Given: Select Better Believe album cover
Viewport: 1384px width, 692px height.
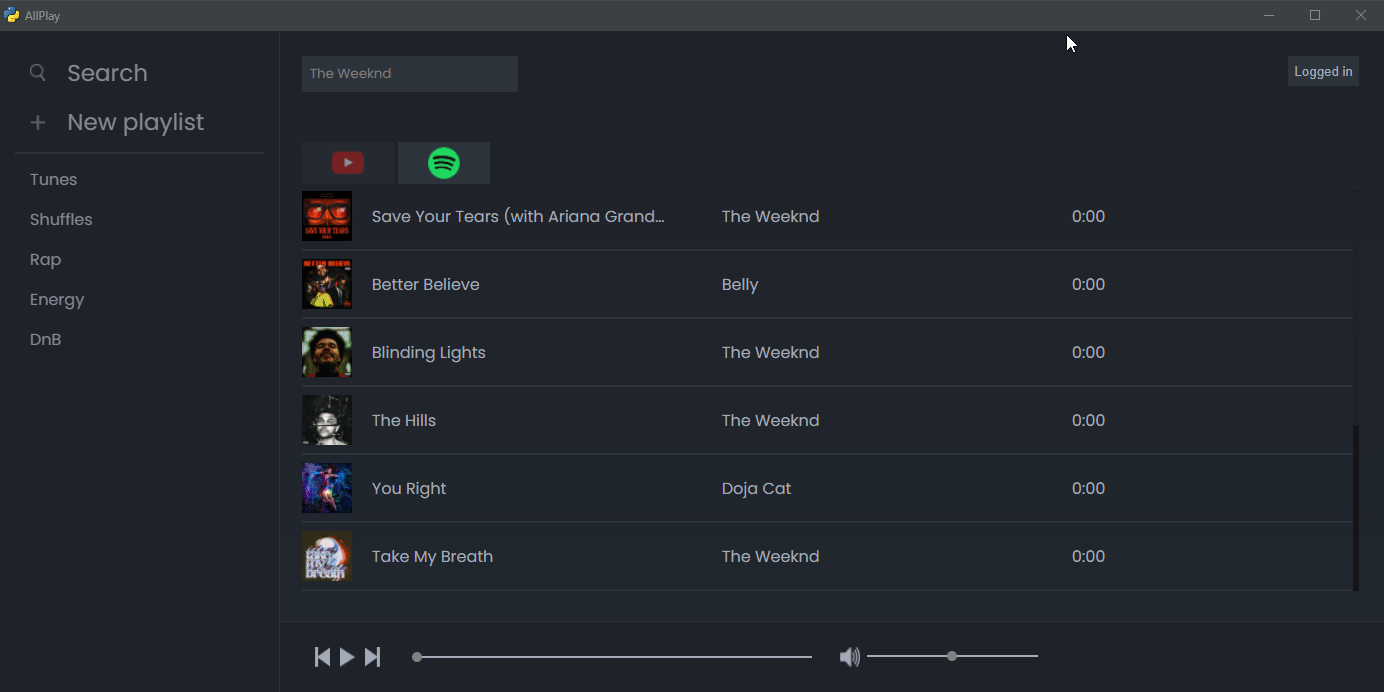Looking at the screenshot, I should coord(327,284).
